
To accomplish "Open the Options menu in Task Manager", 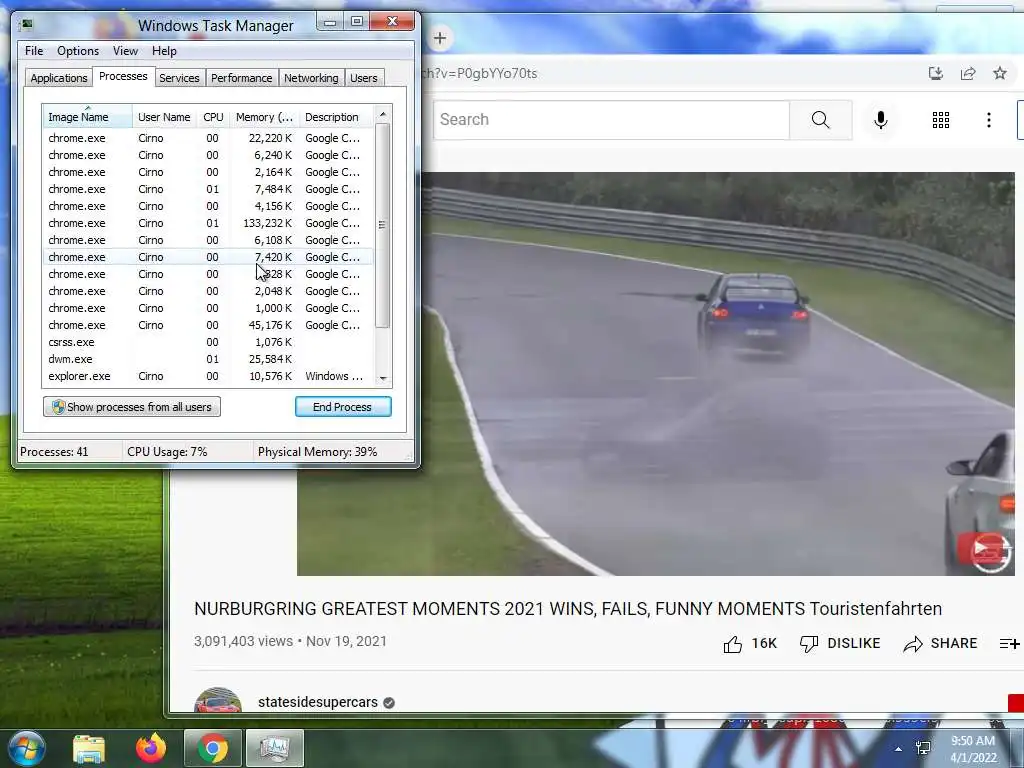I will point(78,51).
